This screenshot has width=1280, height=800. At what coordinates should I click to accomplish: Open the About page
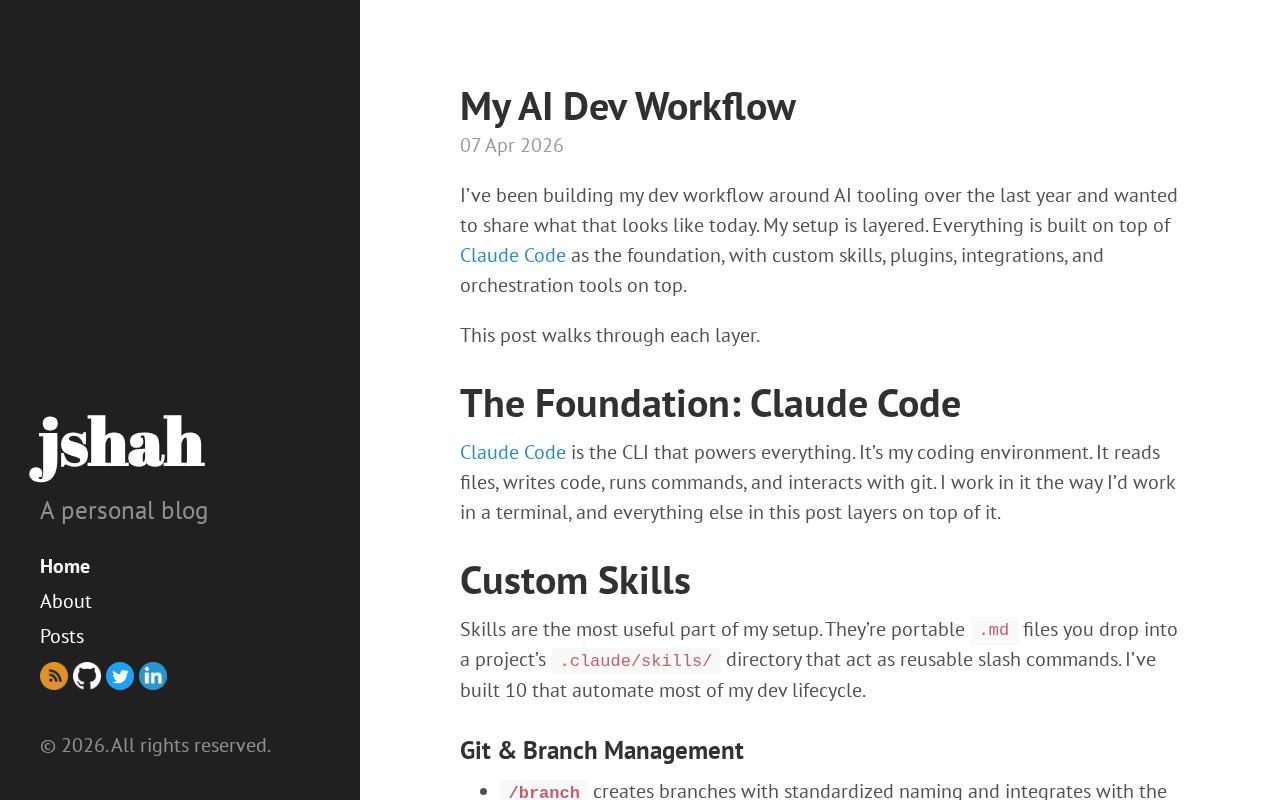tap(66, 601)
